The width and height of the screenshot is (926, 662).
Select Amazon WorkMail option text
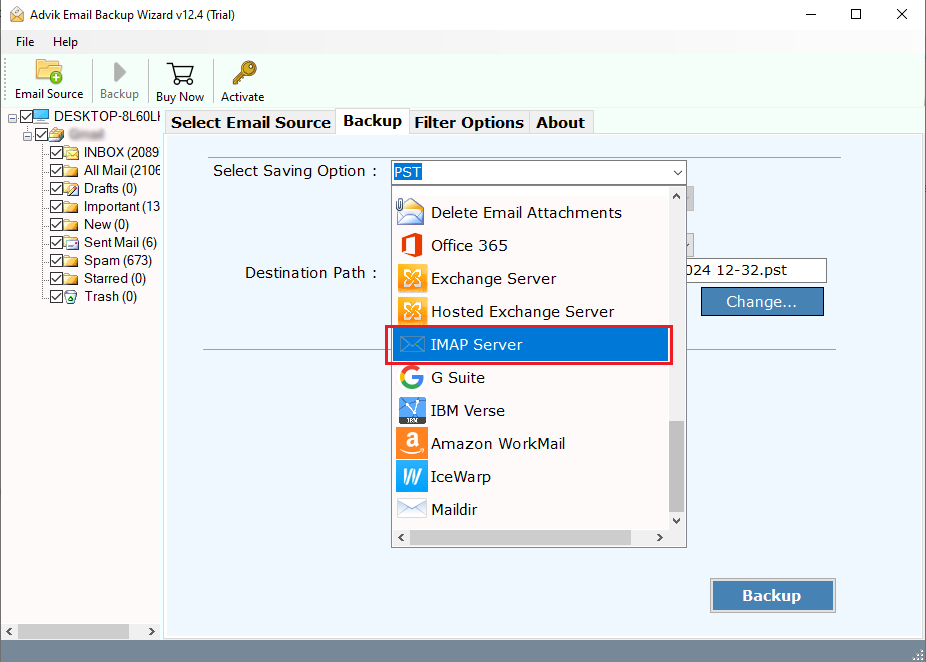pyautogui.click(x=498, y=443)
